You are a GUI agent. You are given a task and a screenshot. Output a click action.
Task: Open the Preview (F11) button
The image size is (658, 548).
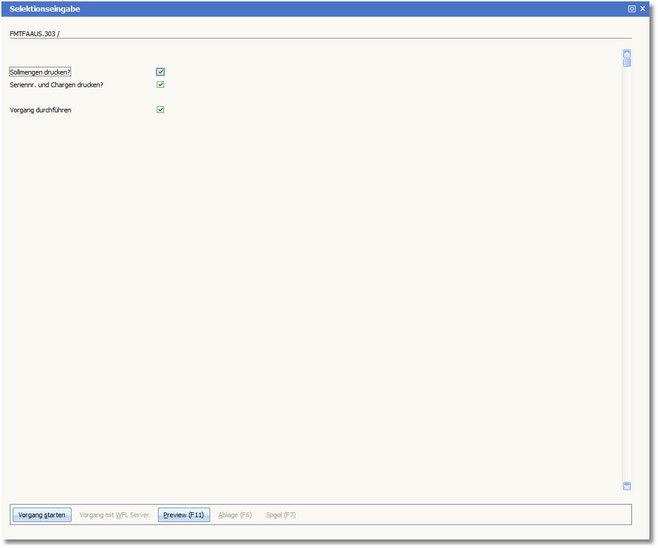184,515
